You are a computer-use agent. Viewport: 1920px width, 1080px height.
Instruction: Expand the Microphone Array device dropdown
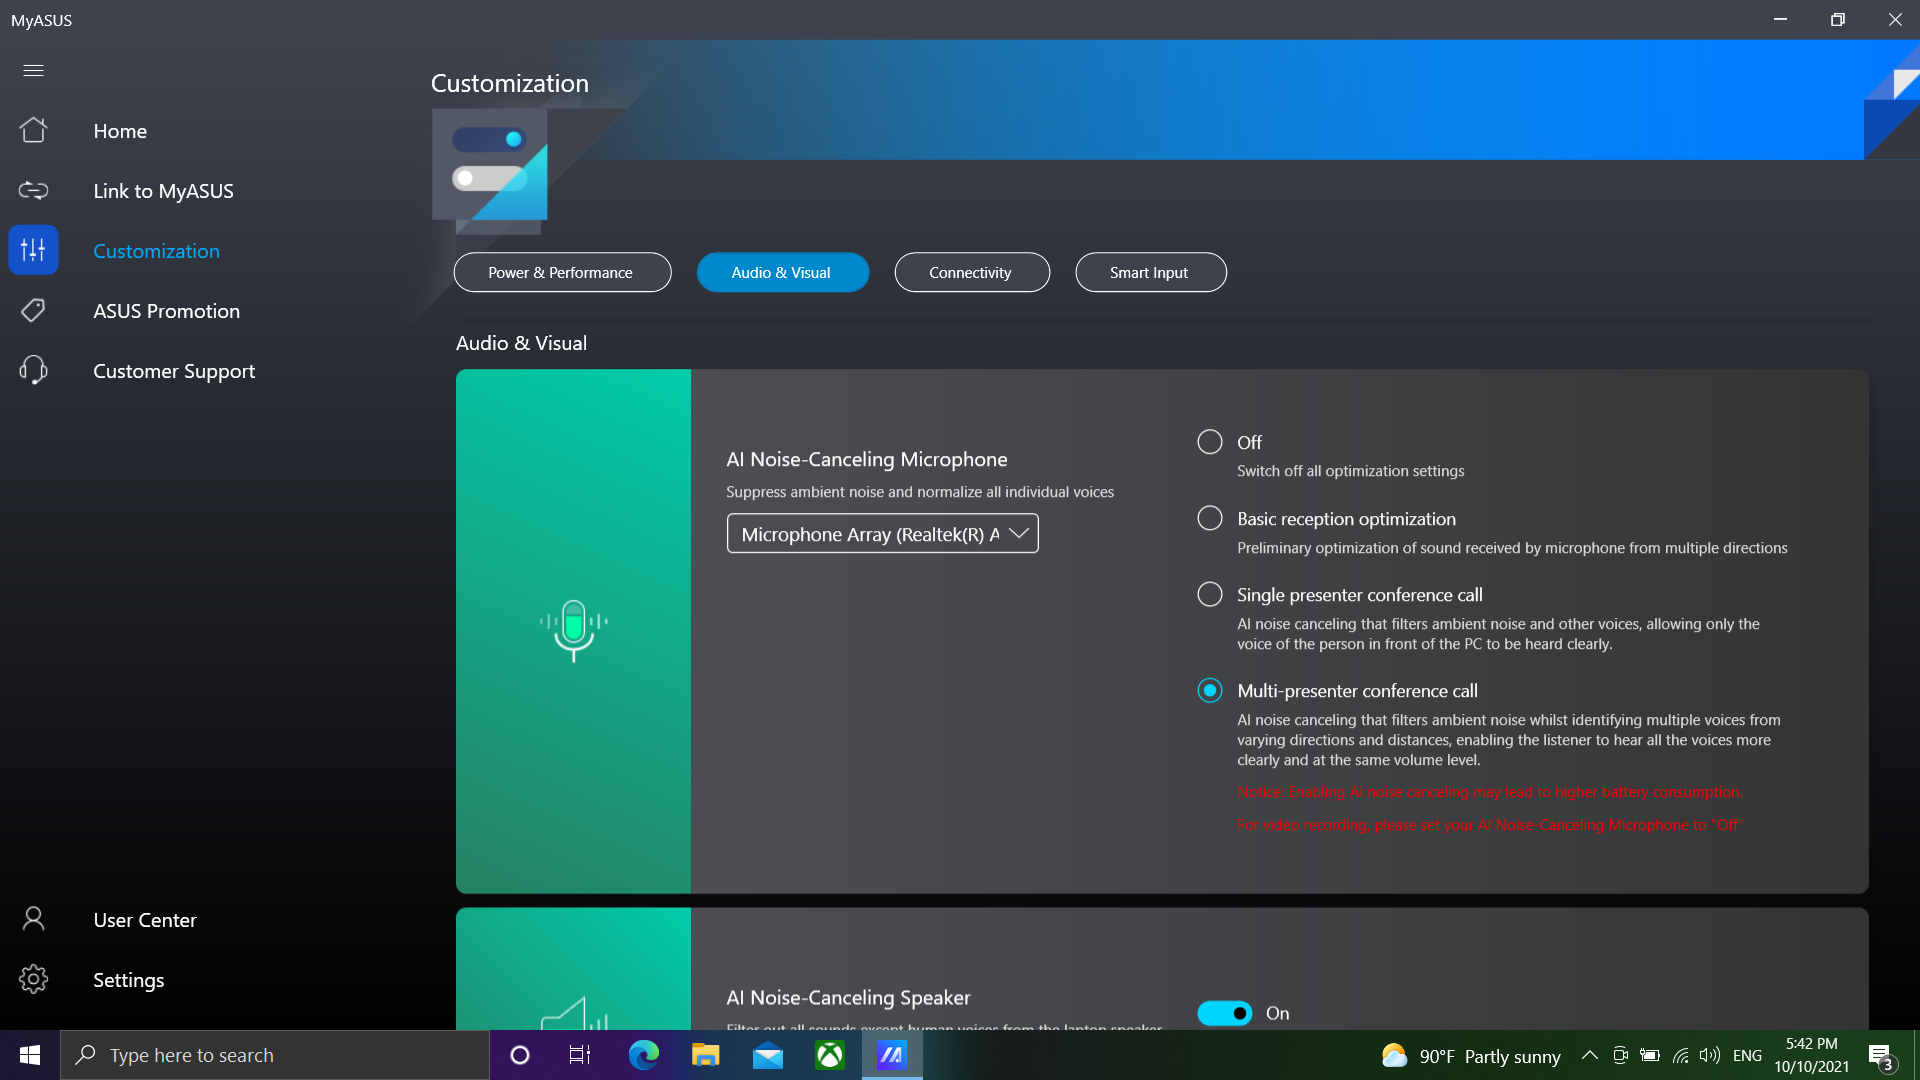[x=882, y=533]
